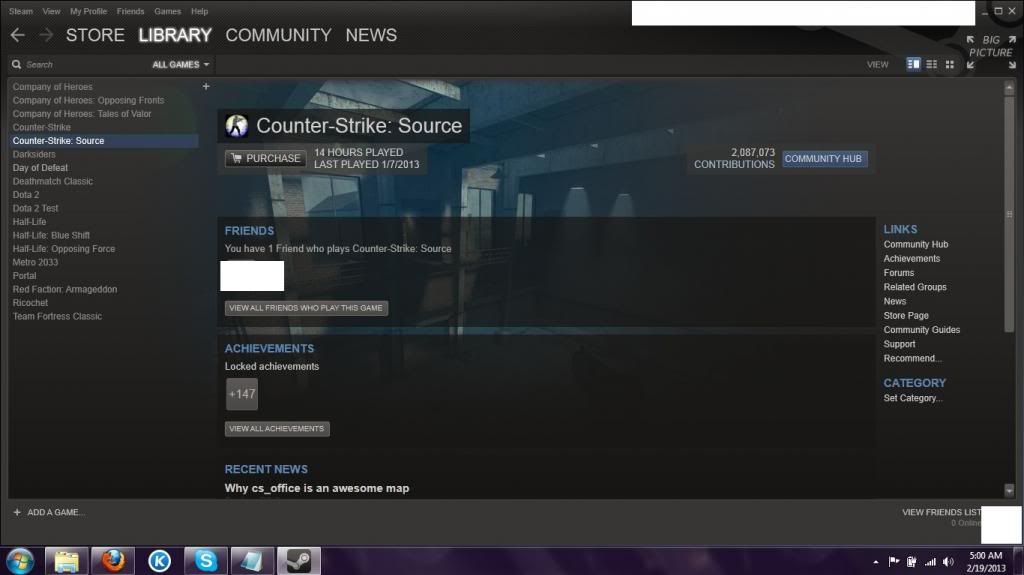Open the View menu
The height and width of the screenshot is (575, 1024).
51,11
